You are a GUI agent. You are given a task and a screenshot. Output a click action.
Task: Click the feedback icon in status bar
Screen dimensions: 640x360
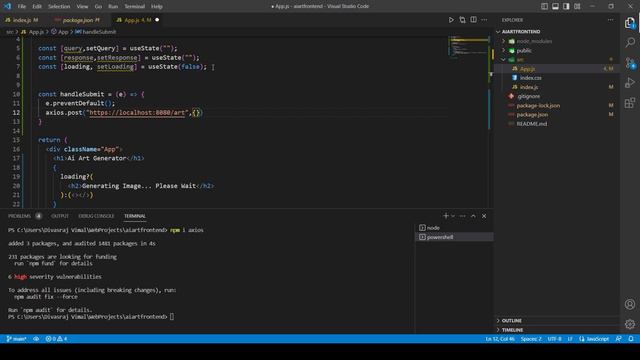point(619,339)
